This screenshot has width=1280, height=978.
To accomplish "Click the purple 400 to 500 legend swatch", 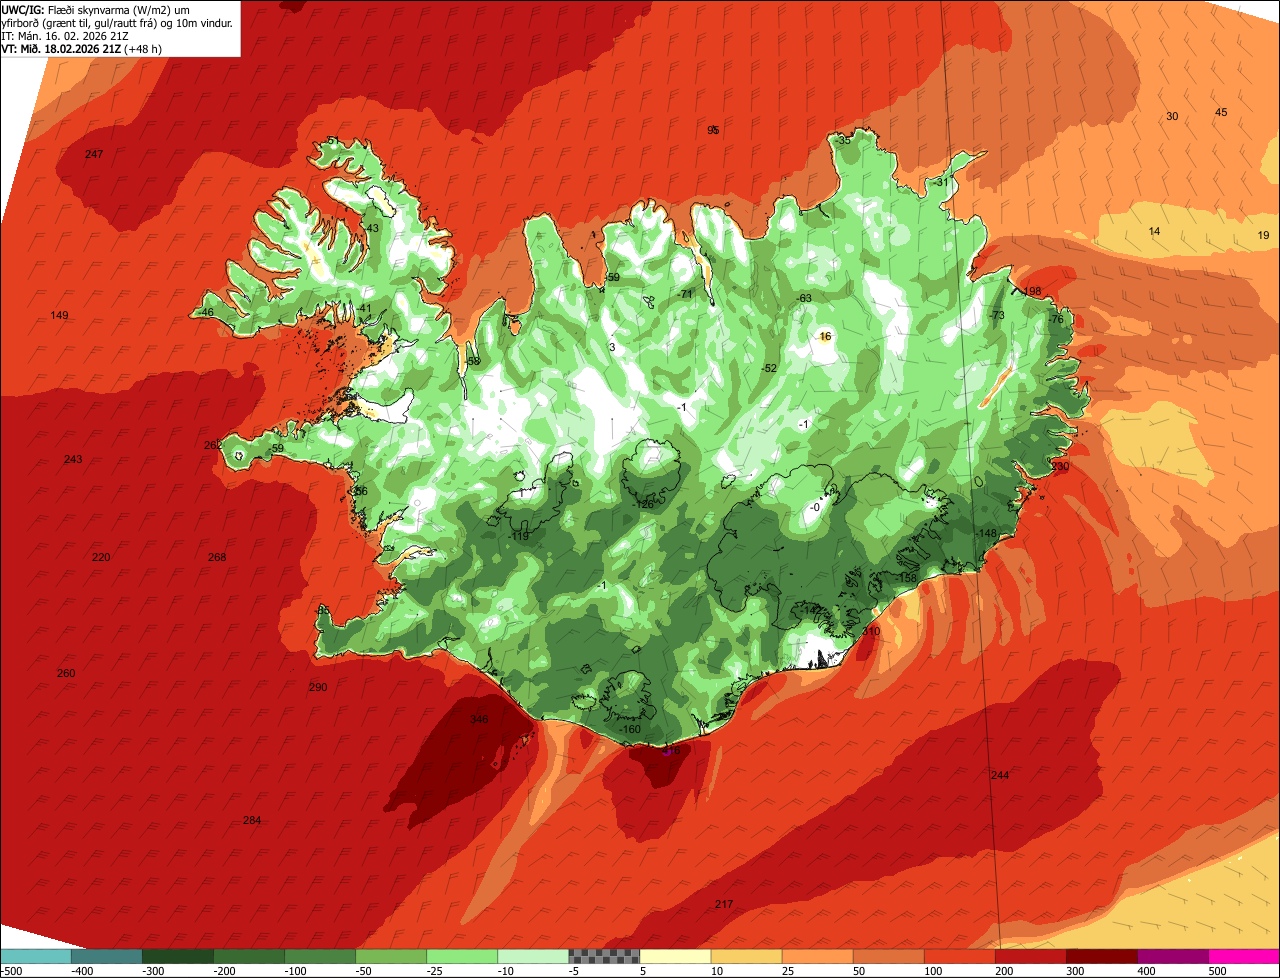I will [x=1172, y=956].
